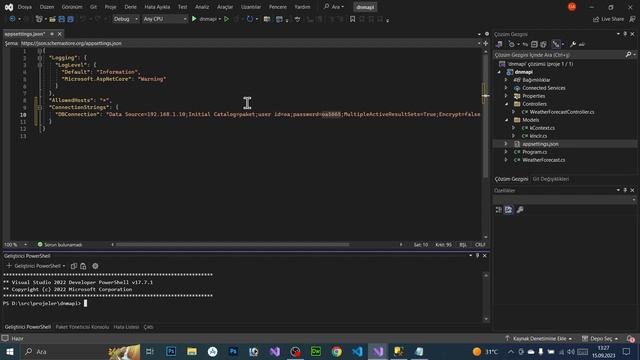Click Sorun bulunamadı status indicator
The image size is (640, 360).
[60, 244]
